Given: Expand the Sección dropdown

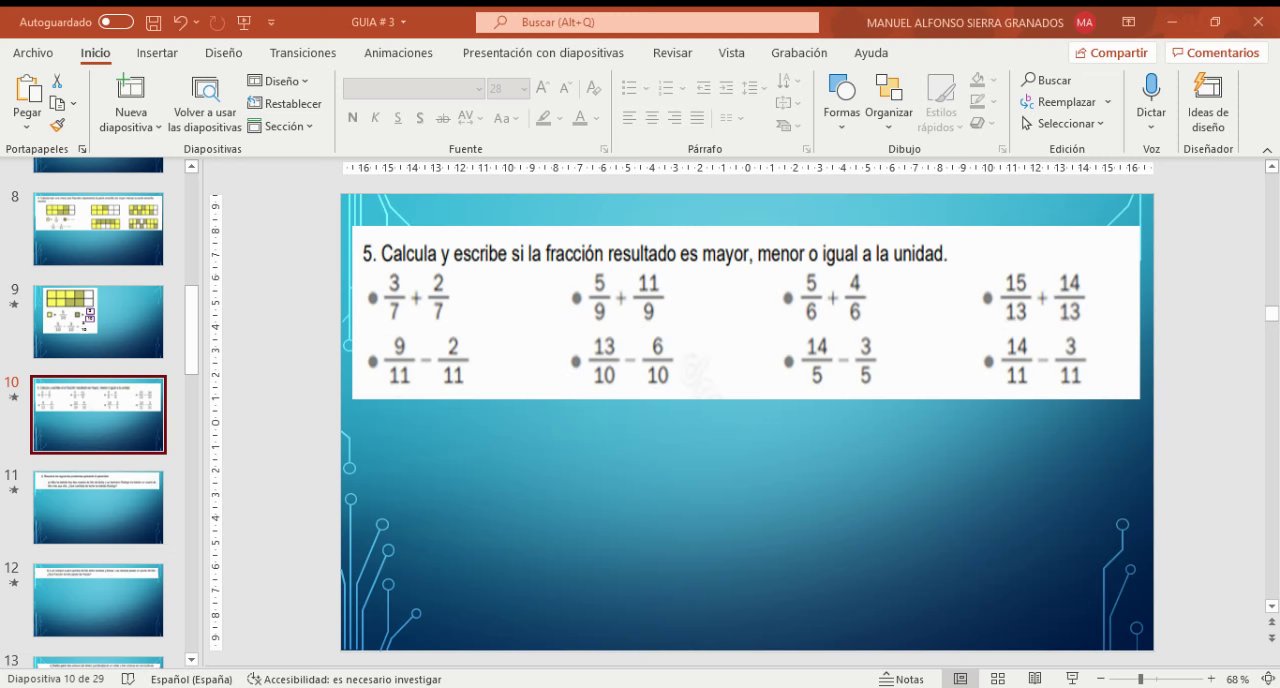Looking at the screenshot, I should coord(281,126).
